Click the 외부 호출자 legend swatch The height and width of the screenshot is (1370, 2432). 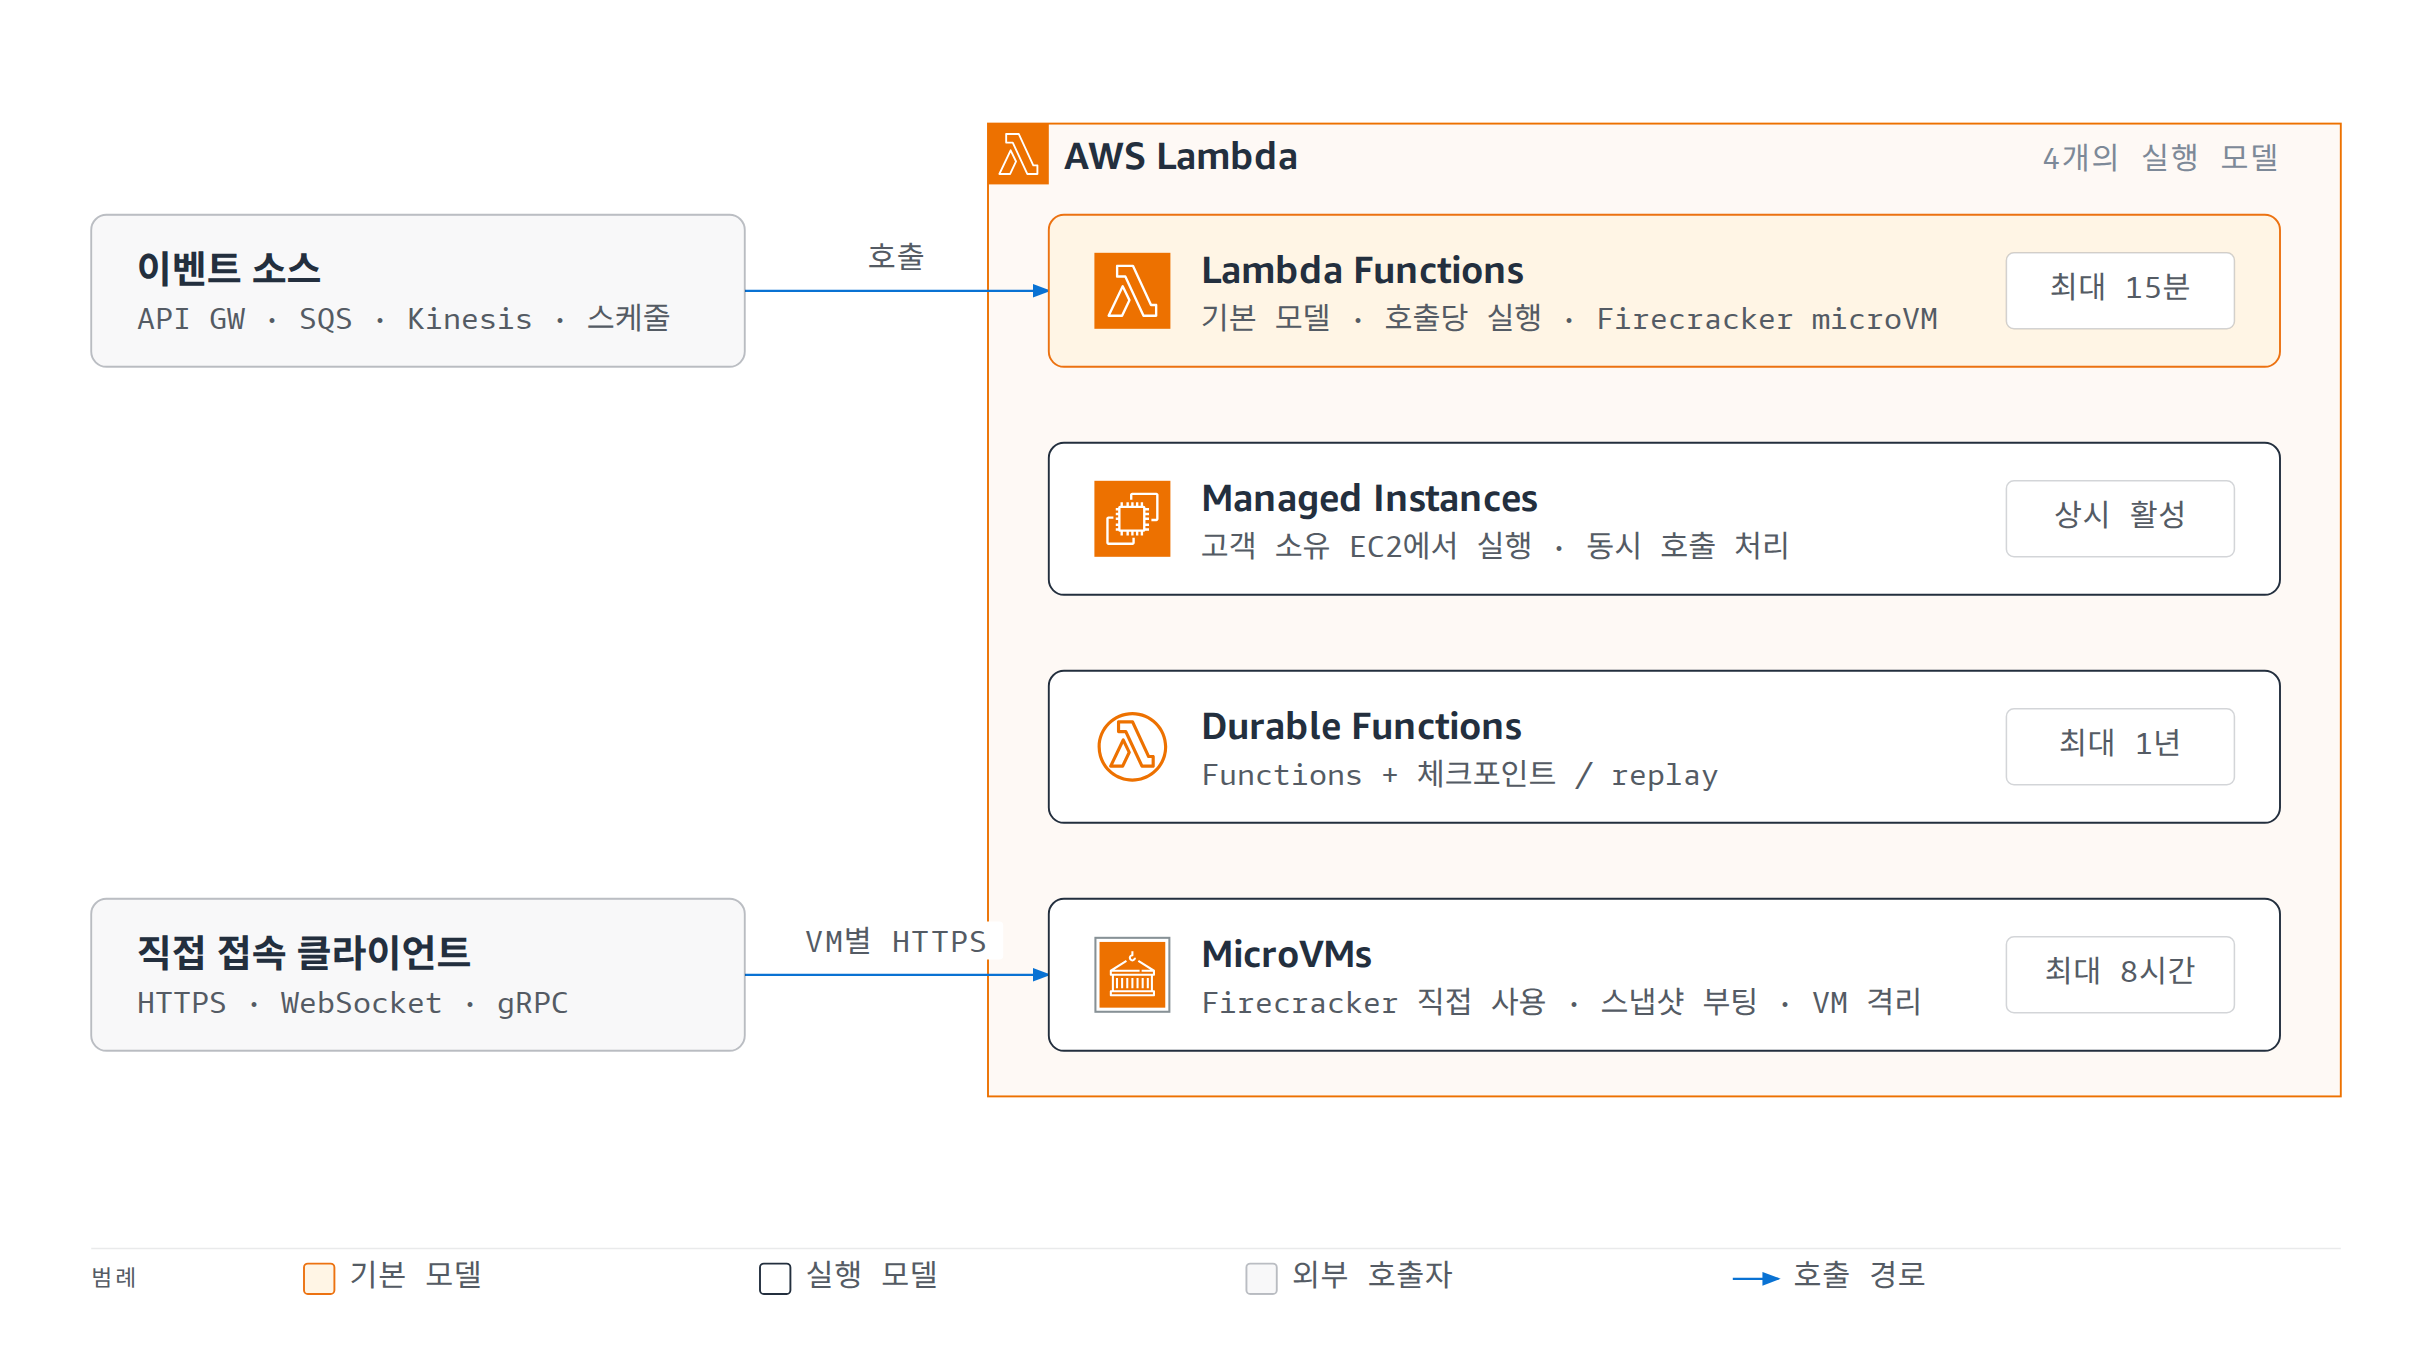tap(1261, 1278)
